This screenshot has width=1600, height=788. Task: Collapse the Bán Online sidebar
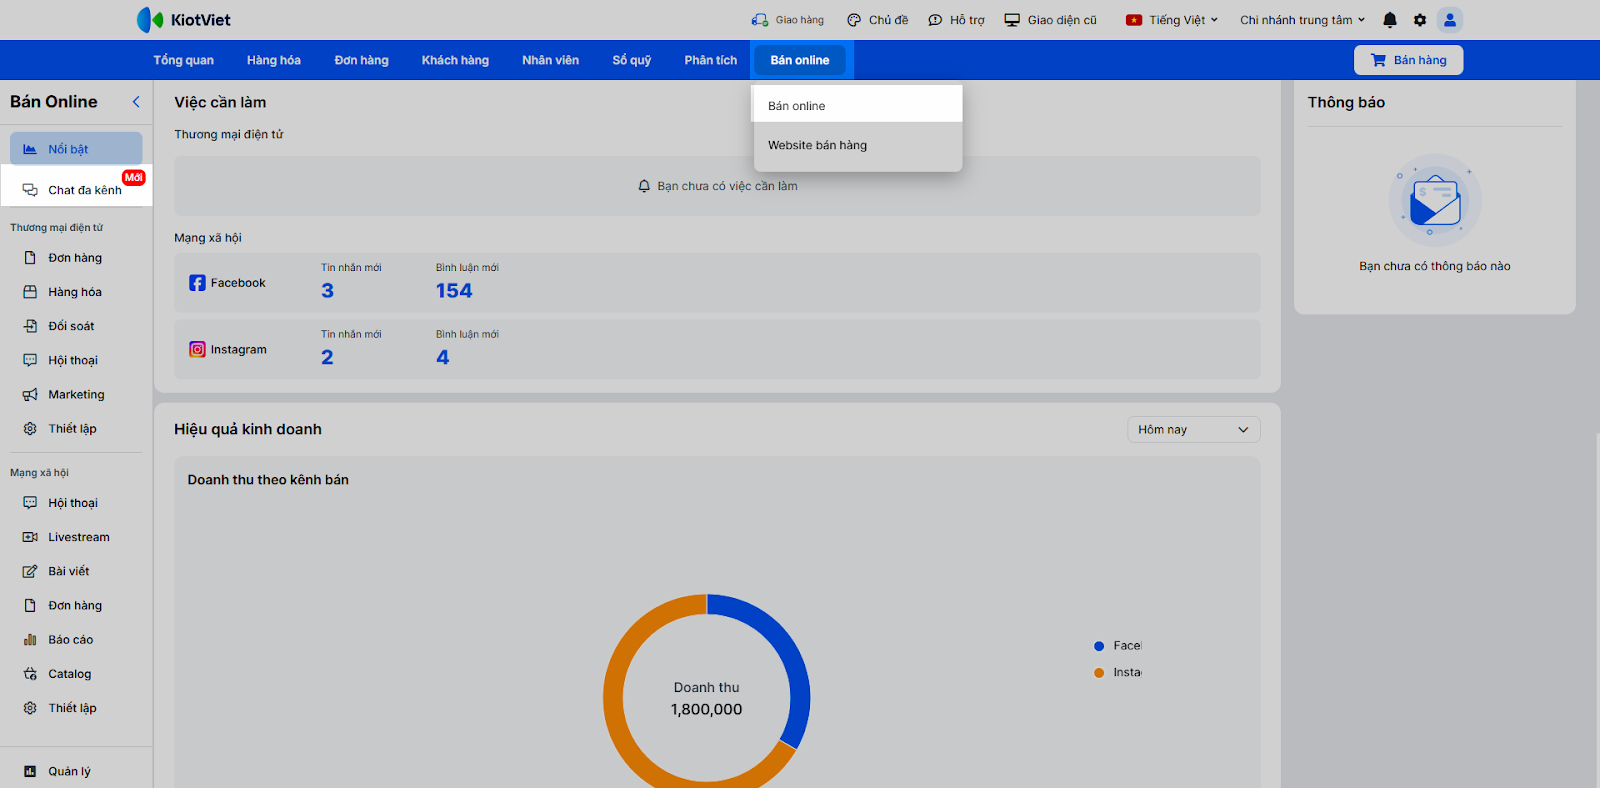click(136, 102)
